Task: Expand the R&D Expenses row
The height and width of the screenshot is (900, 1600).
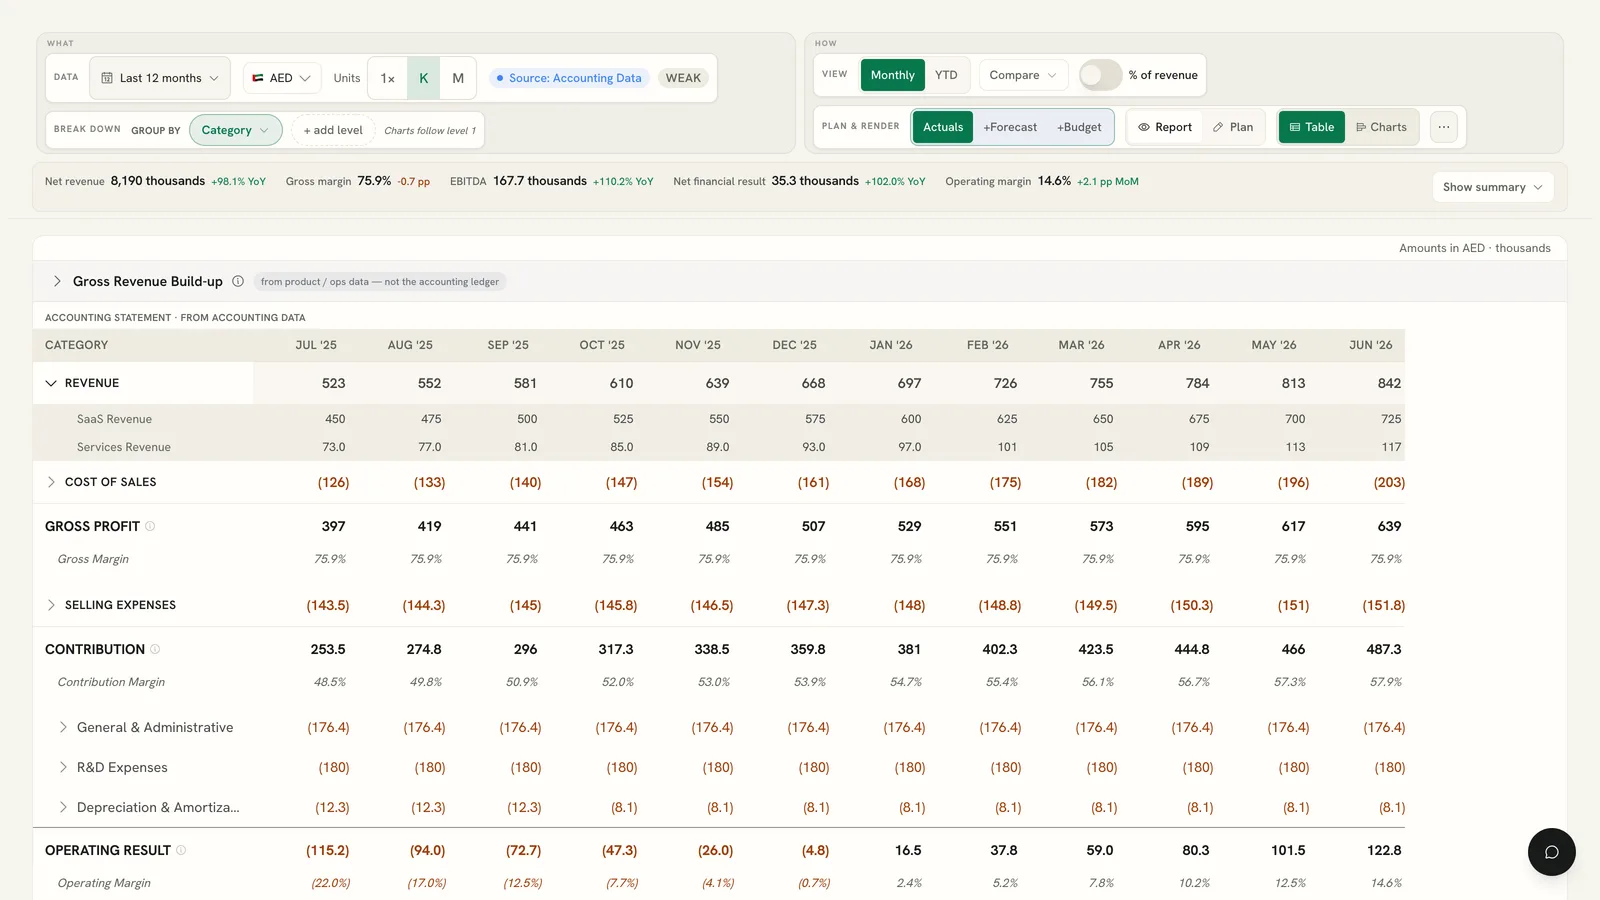Action: (x=63, y=767)
